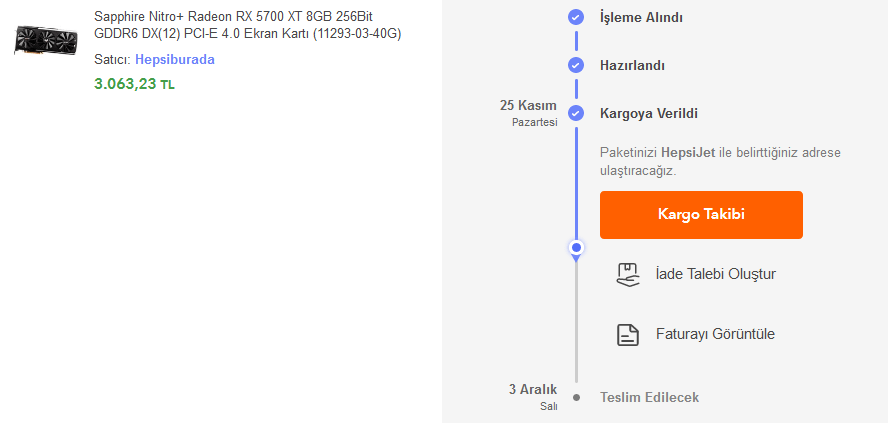Click the Hazırlandı status label
Viewport: 888px width, 423px height.
point(632,65)
